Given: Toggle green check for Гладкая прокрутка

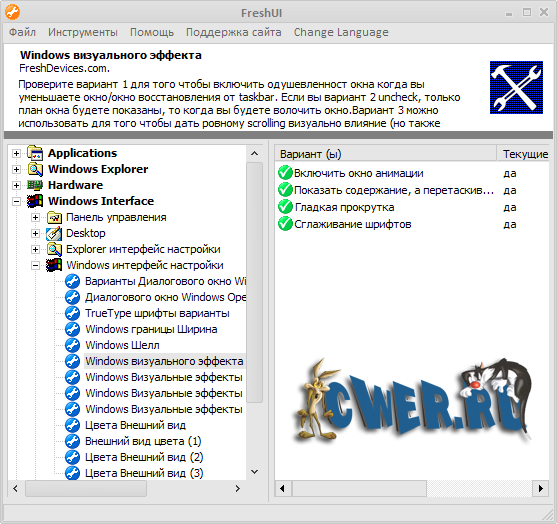Looking at the screenshot, I should pyautogui.click(x=285, y=207).
